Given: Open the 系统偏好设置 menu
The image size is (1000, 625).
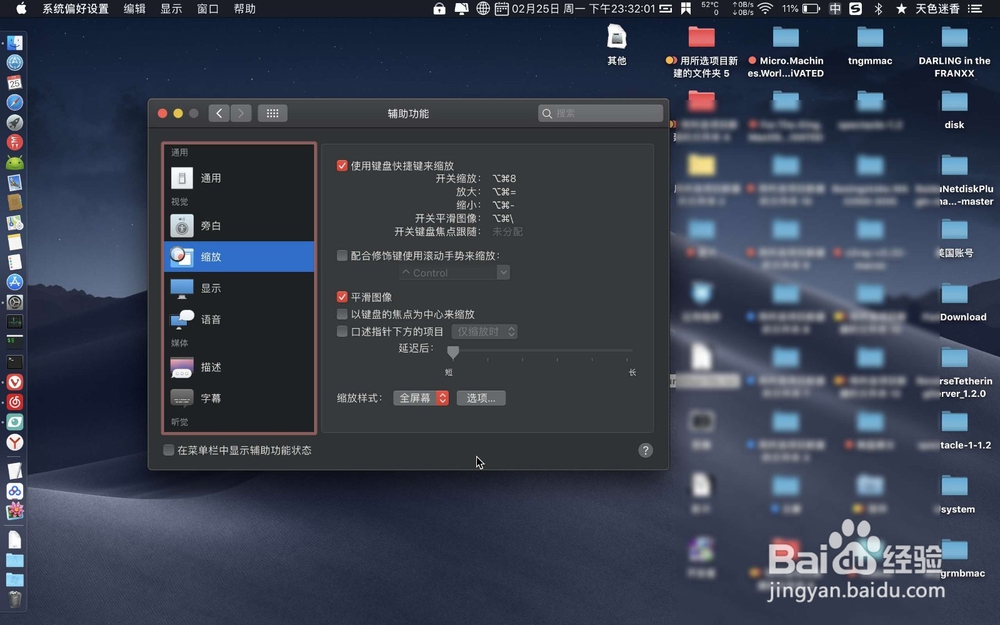Looking at the screenshot, I should pos(75,9).
